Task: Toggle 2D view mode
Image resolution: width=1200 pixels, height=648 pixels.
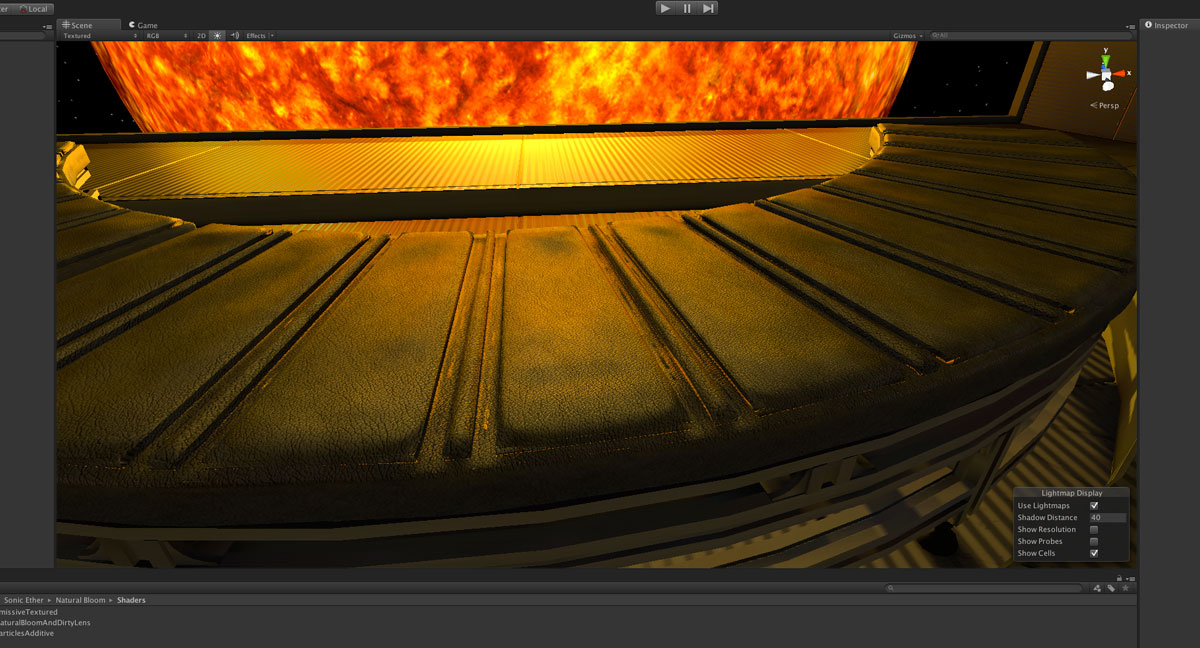Action: (200, 35)
